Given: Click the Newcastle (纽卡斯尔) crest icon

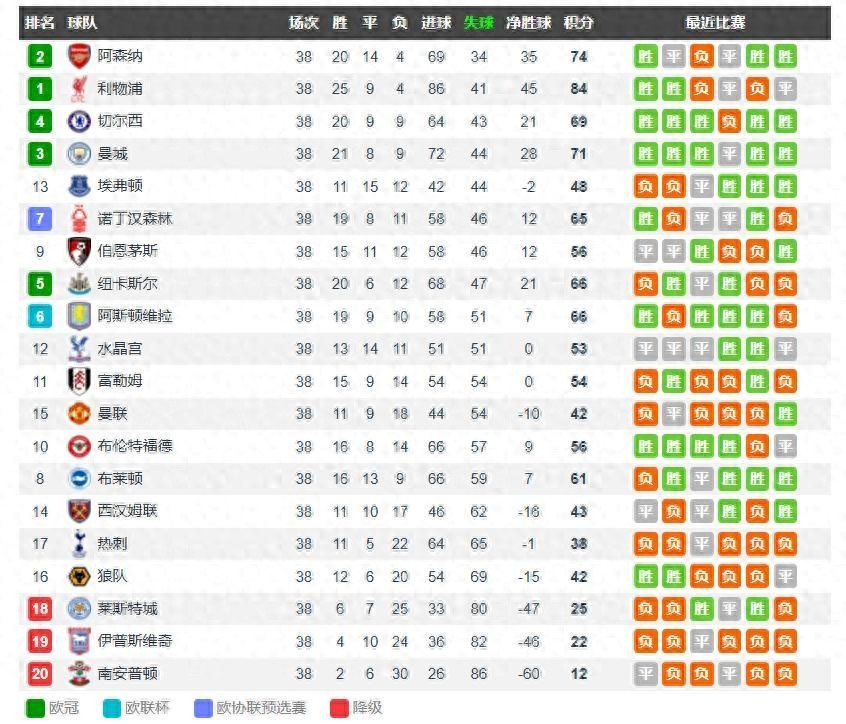Looking at the screenshot, I should tap(79, 284).
